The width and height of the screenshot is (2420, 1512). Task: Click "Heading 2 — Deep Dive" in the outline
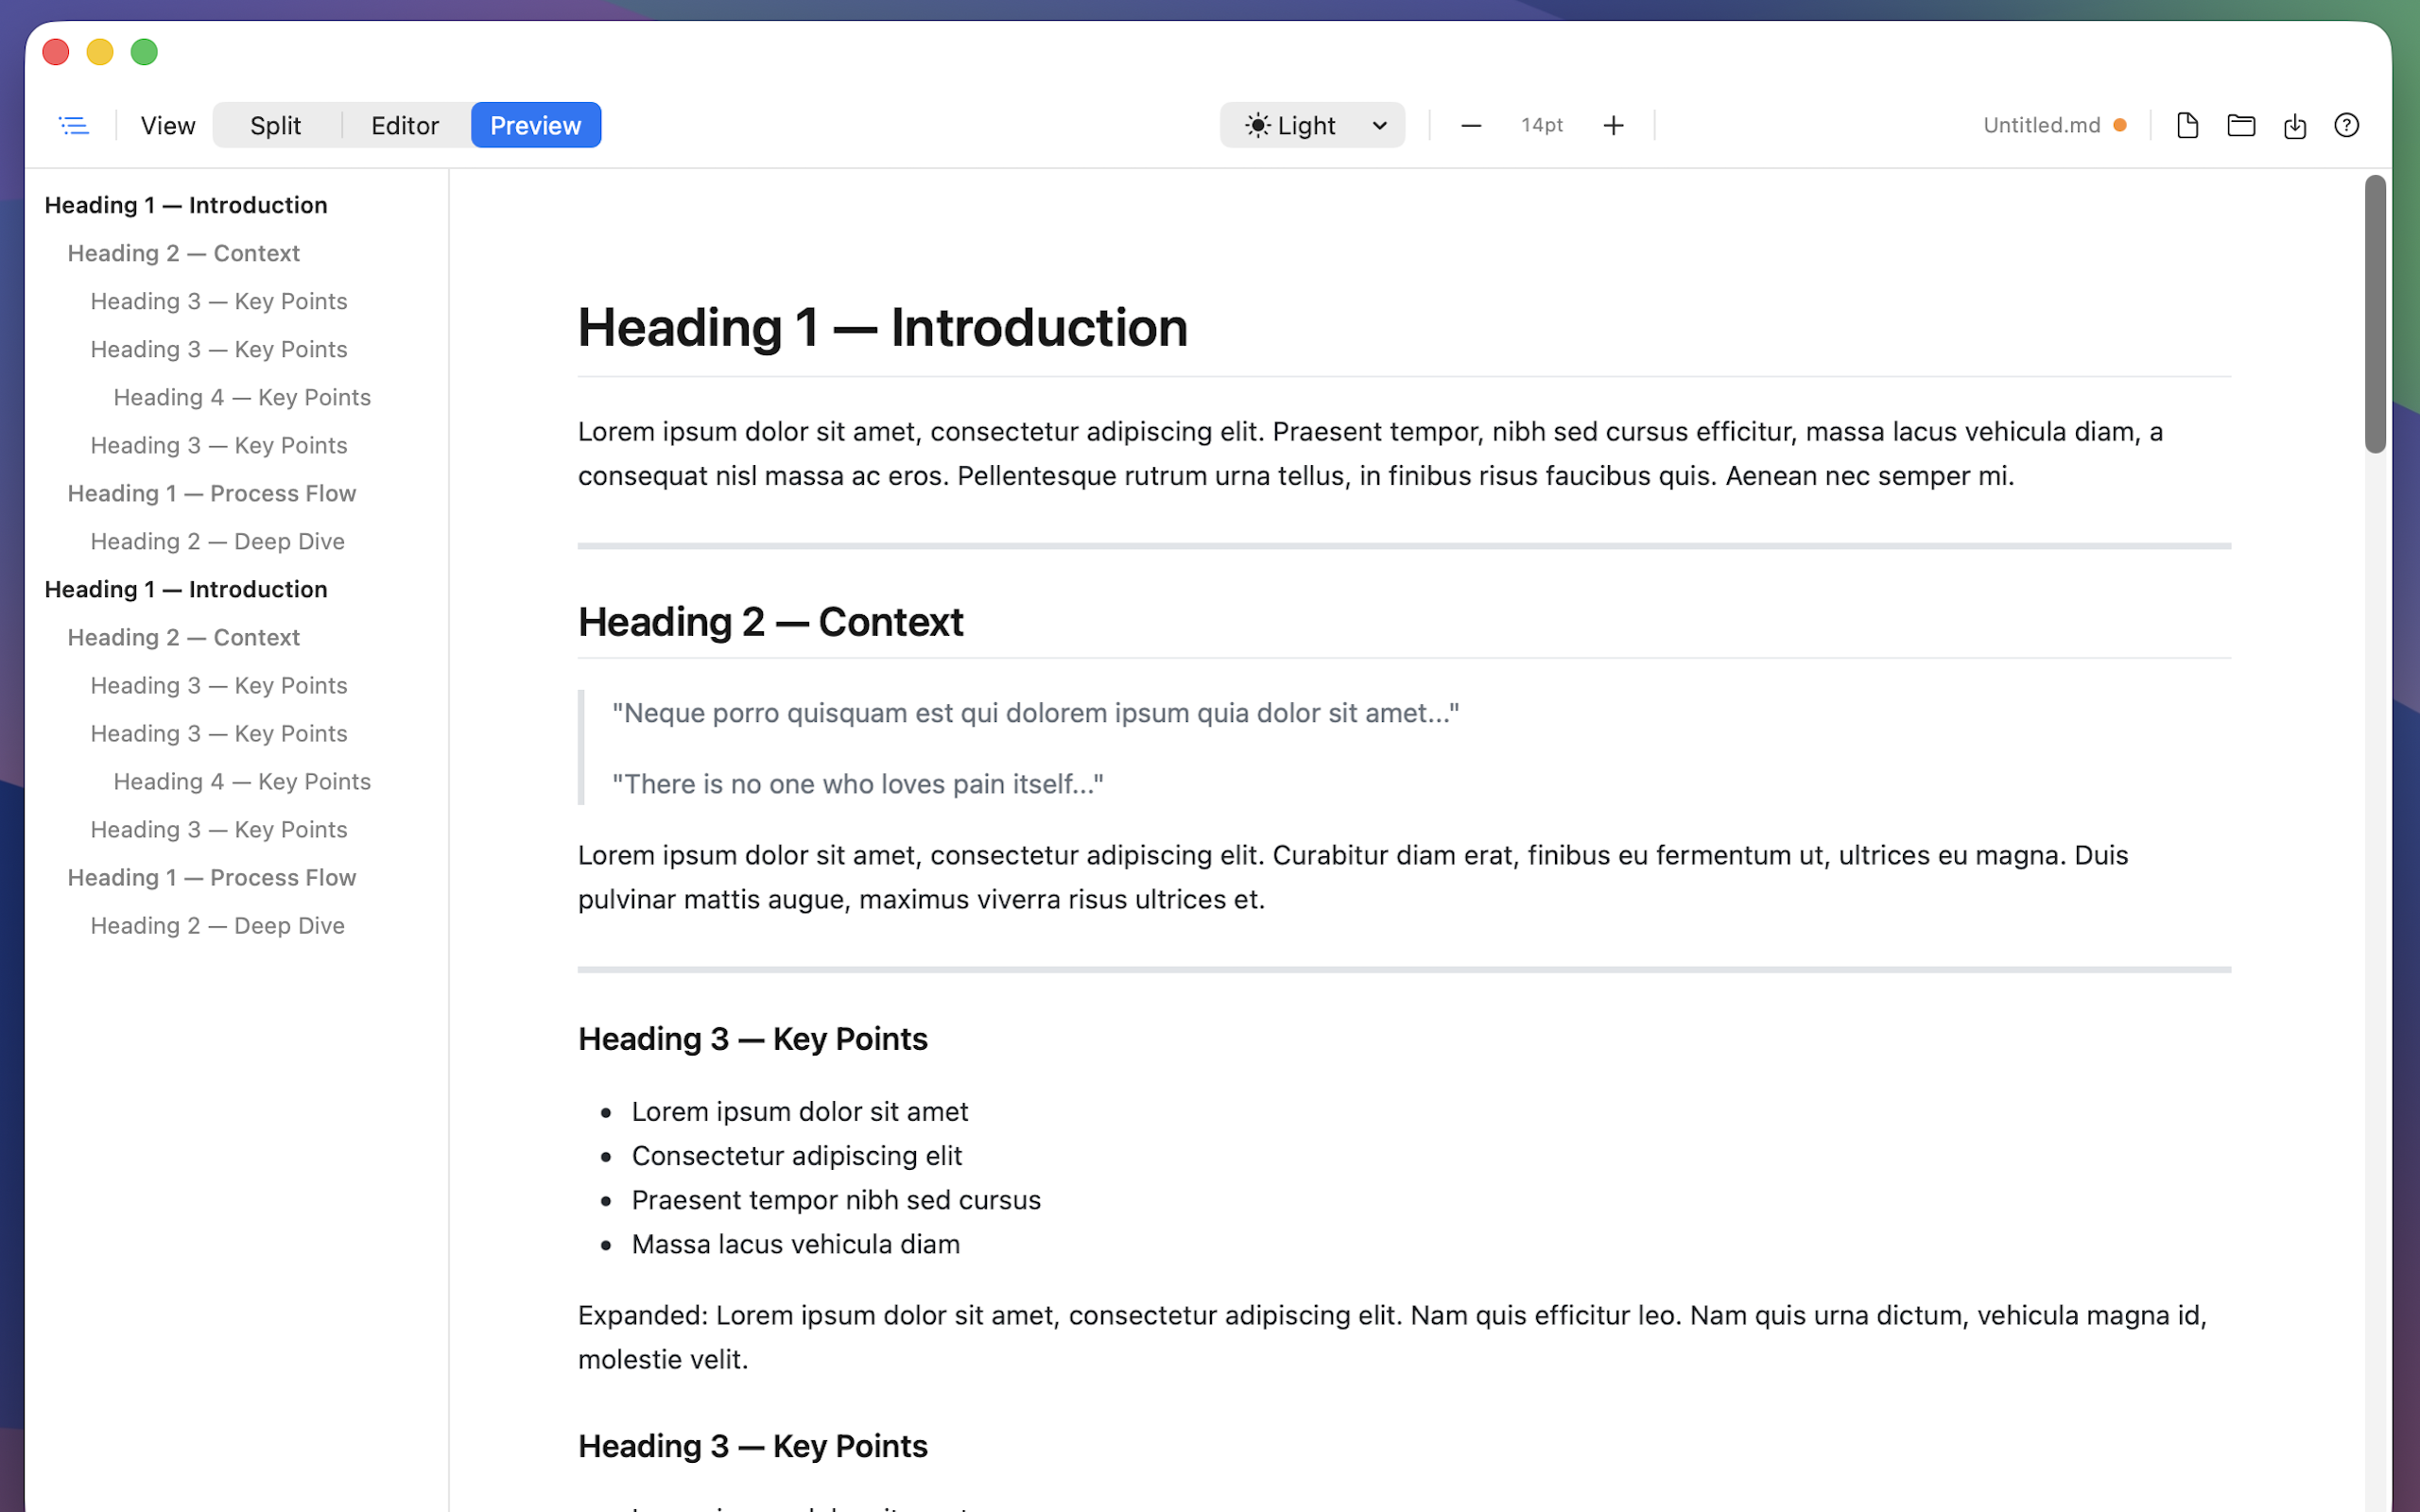[x=216, y=540]
